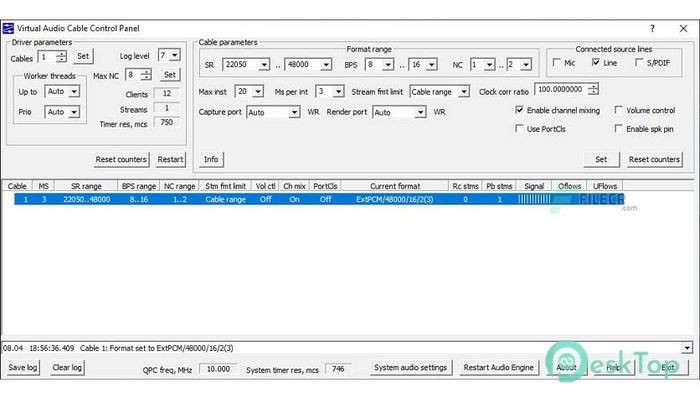Click the Timer res 750 value

coord(167,122)
